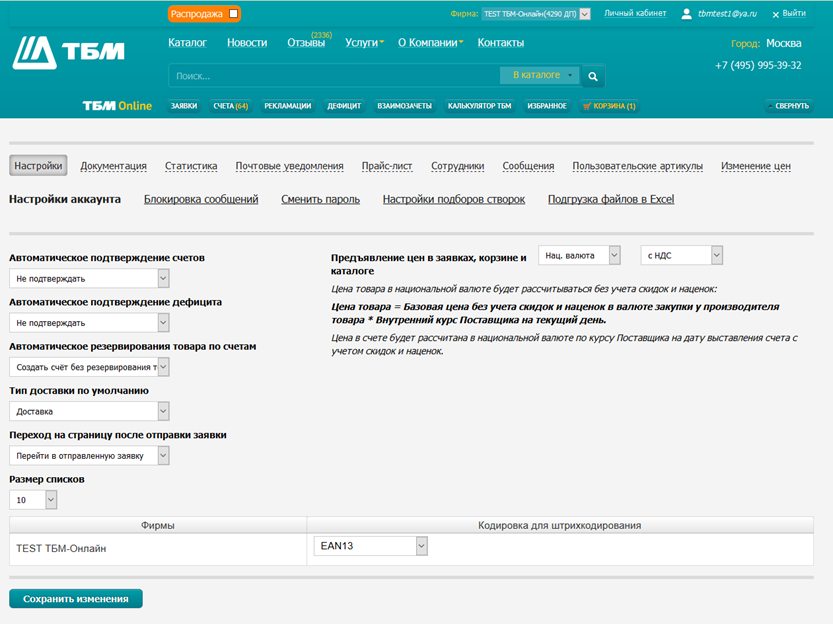Screen dimensions: 833x624
Task: Open the Каталог menu
Action: 187,42
